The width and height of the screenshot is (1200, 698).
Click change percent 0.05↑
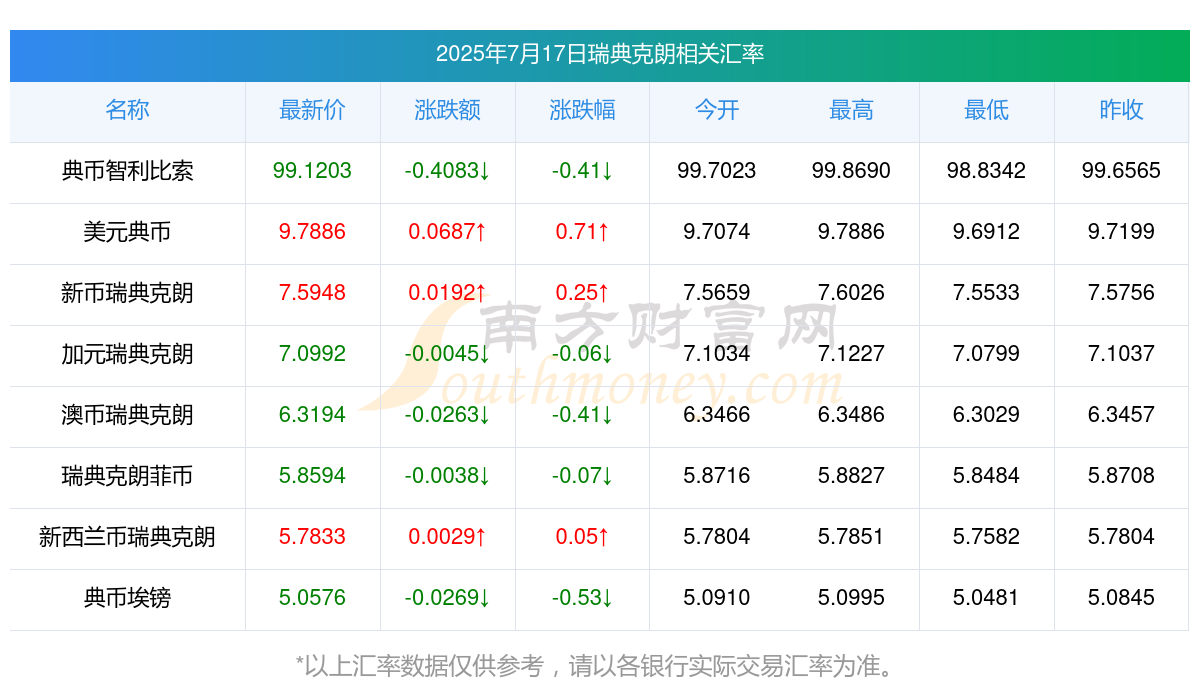[582, 537]
